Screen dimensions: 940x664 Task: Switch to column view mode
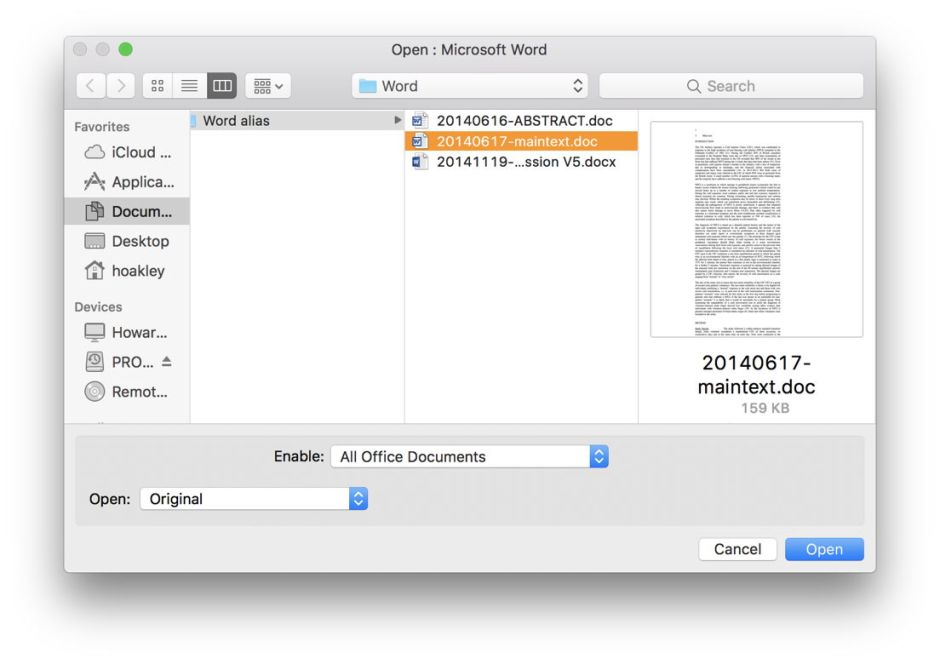pyautogui.click(x=221, y=85)
